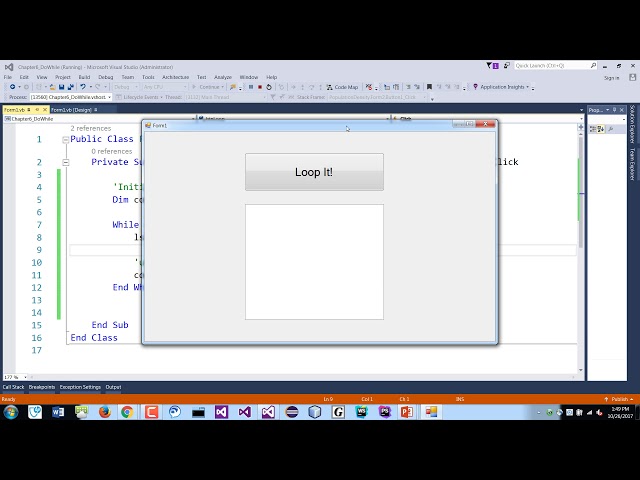Viewport: 640px width, 480px height.
Task: Click Property Pages wrench icon
Action: [x=611, y=129]
